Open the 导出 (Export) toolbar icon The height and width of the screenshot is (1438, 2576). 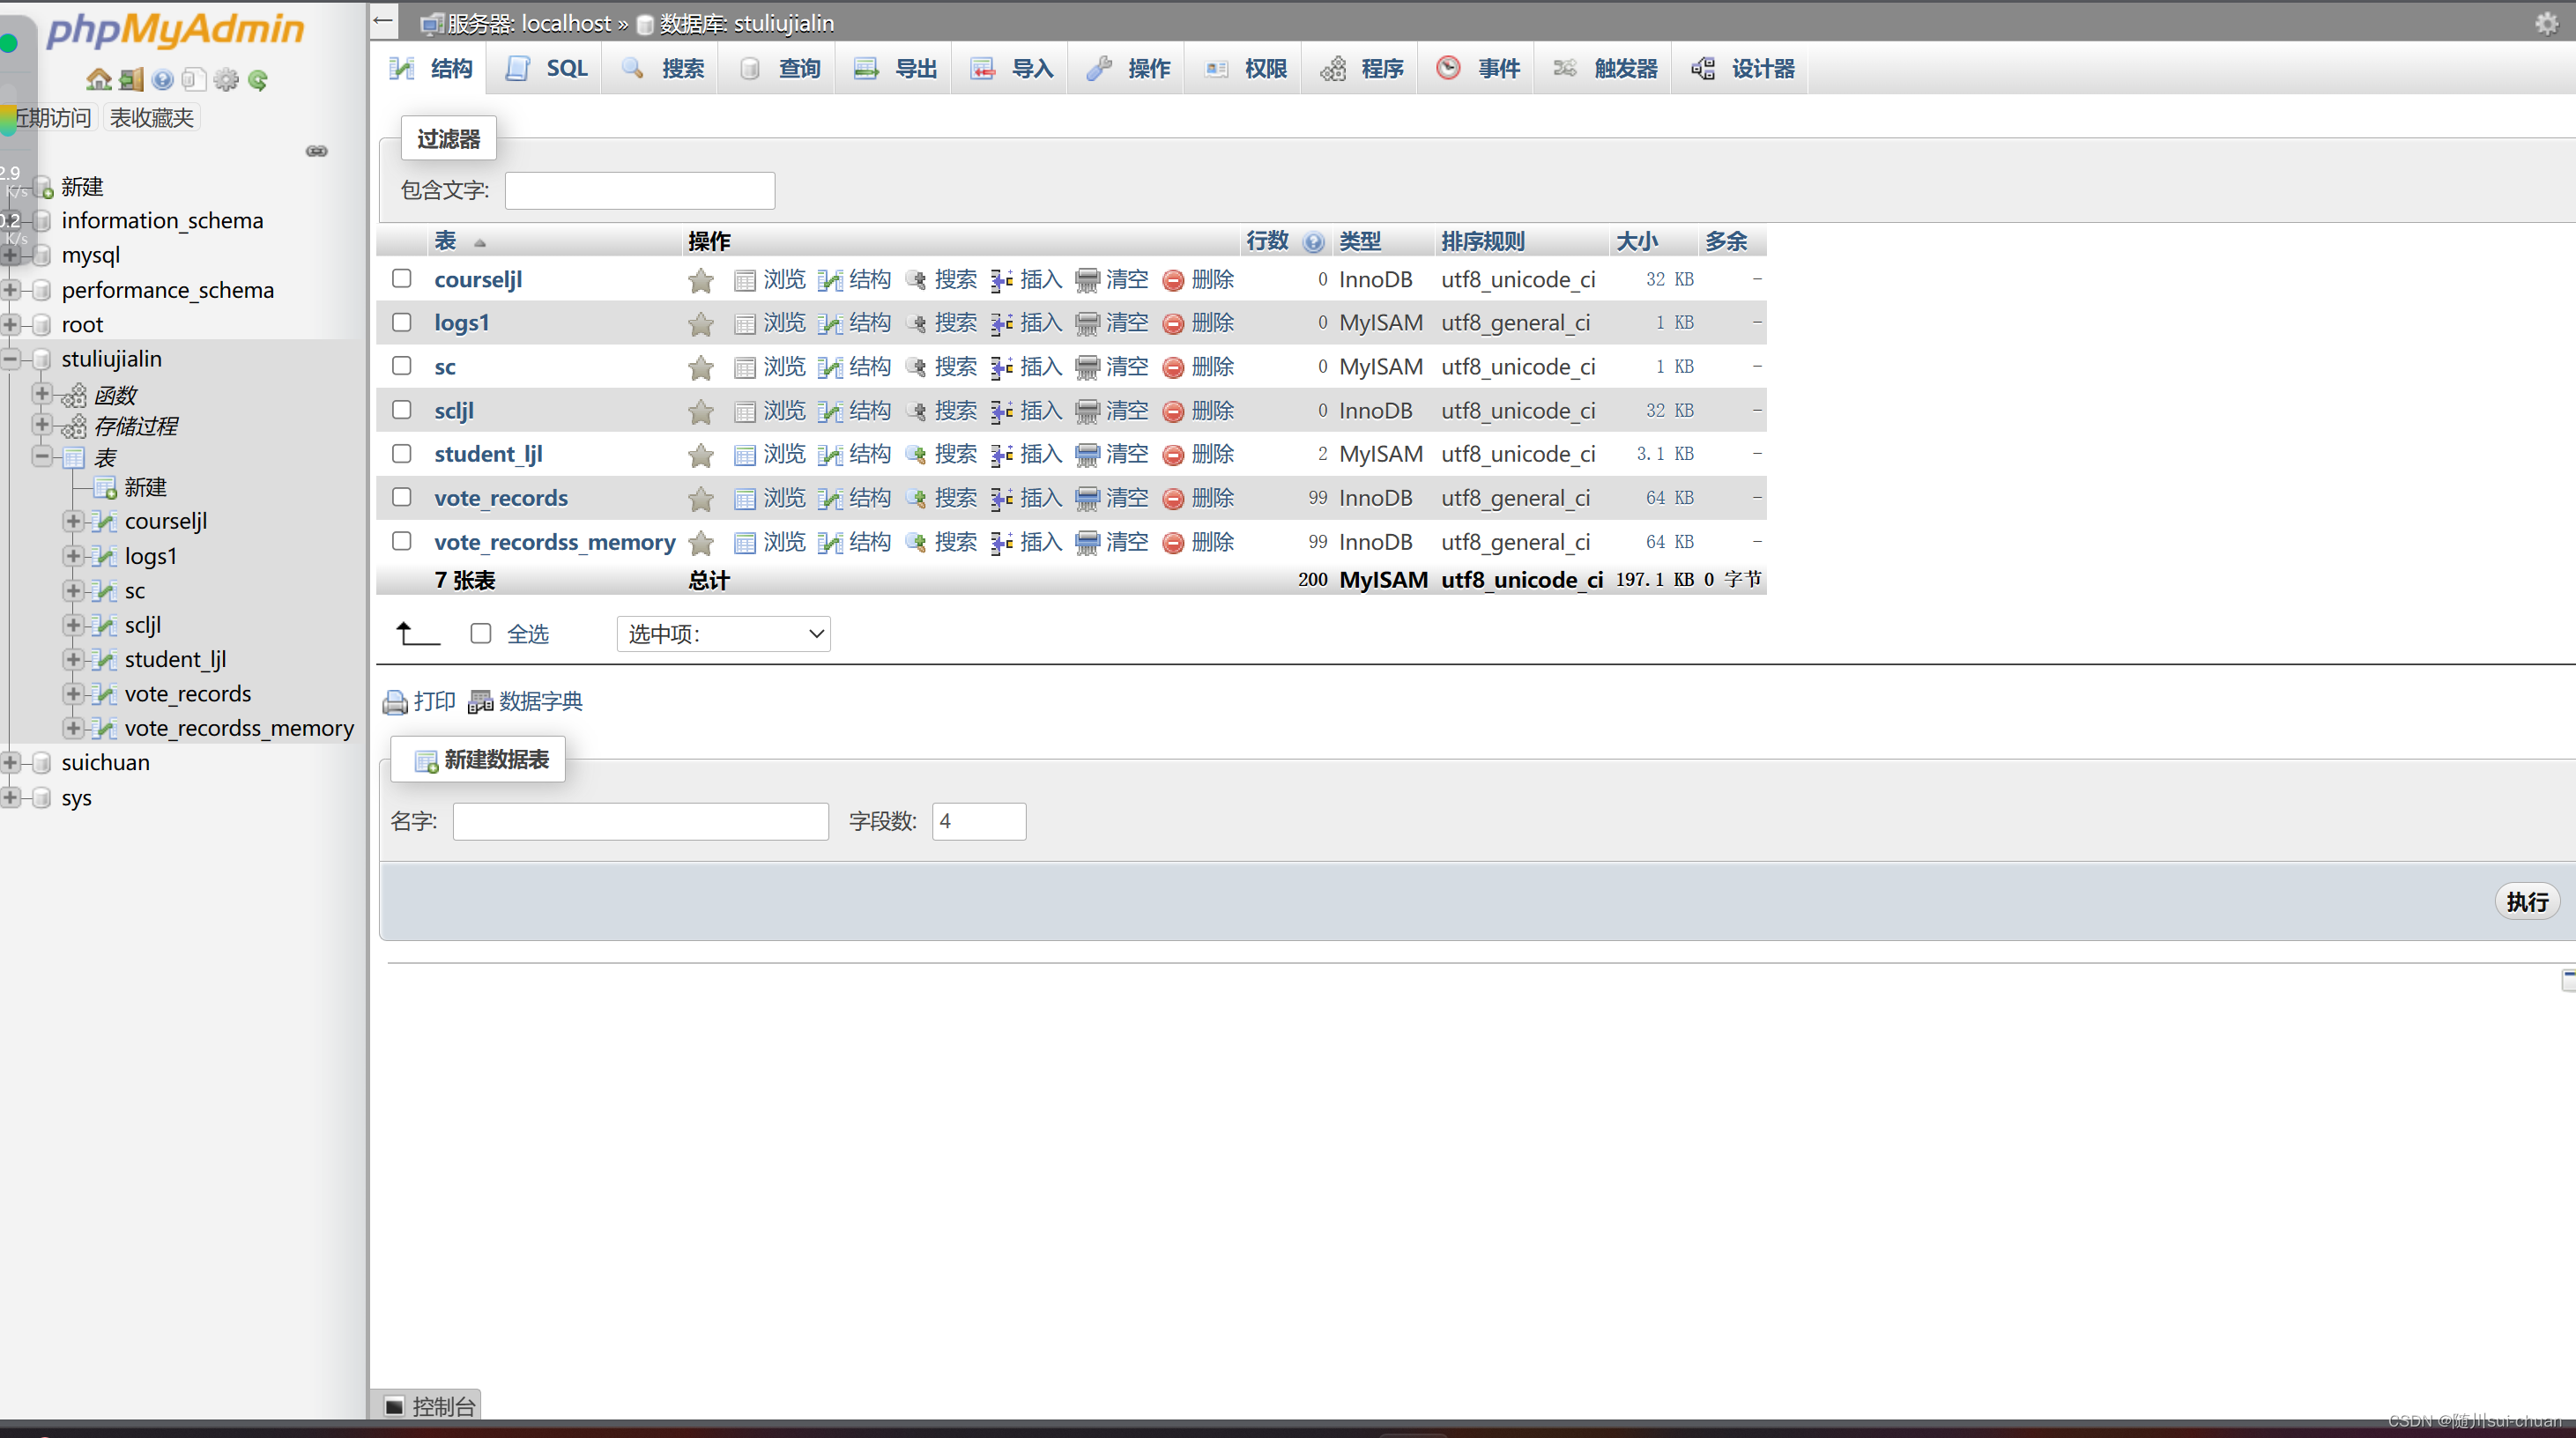point(895,68)
